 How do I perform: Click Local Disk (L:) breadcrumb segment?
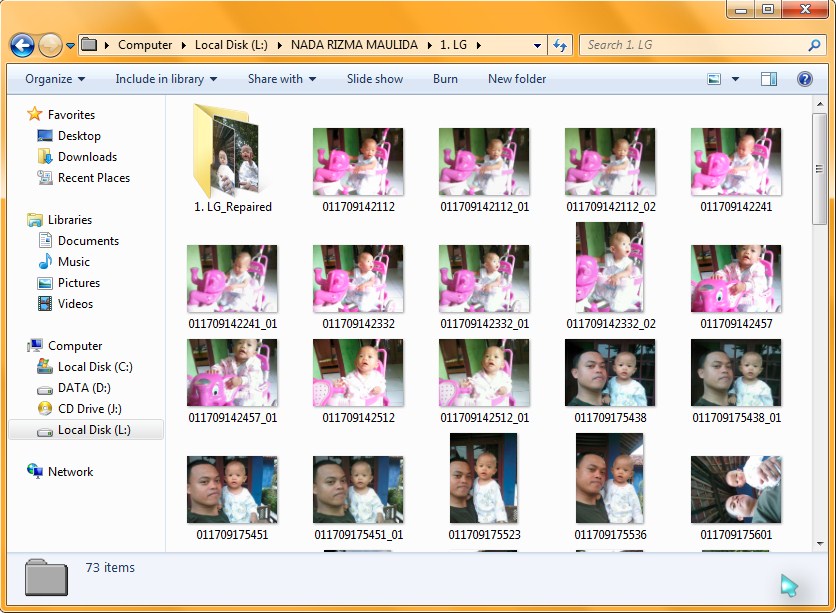(x=231, y=45)
